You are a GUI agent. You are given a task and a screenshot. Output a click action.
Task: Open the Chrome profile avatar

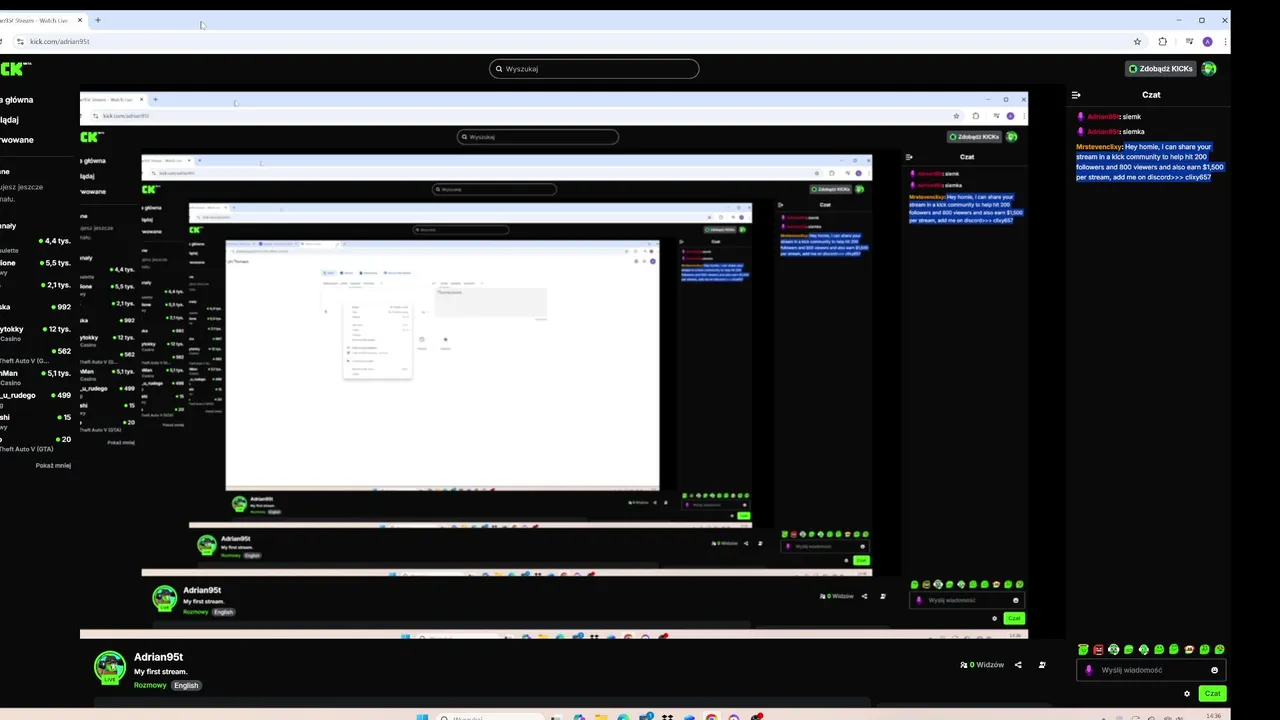[1208, 42]
